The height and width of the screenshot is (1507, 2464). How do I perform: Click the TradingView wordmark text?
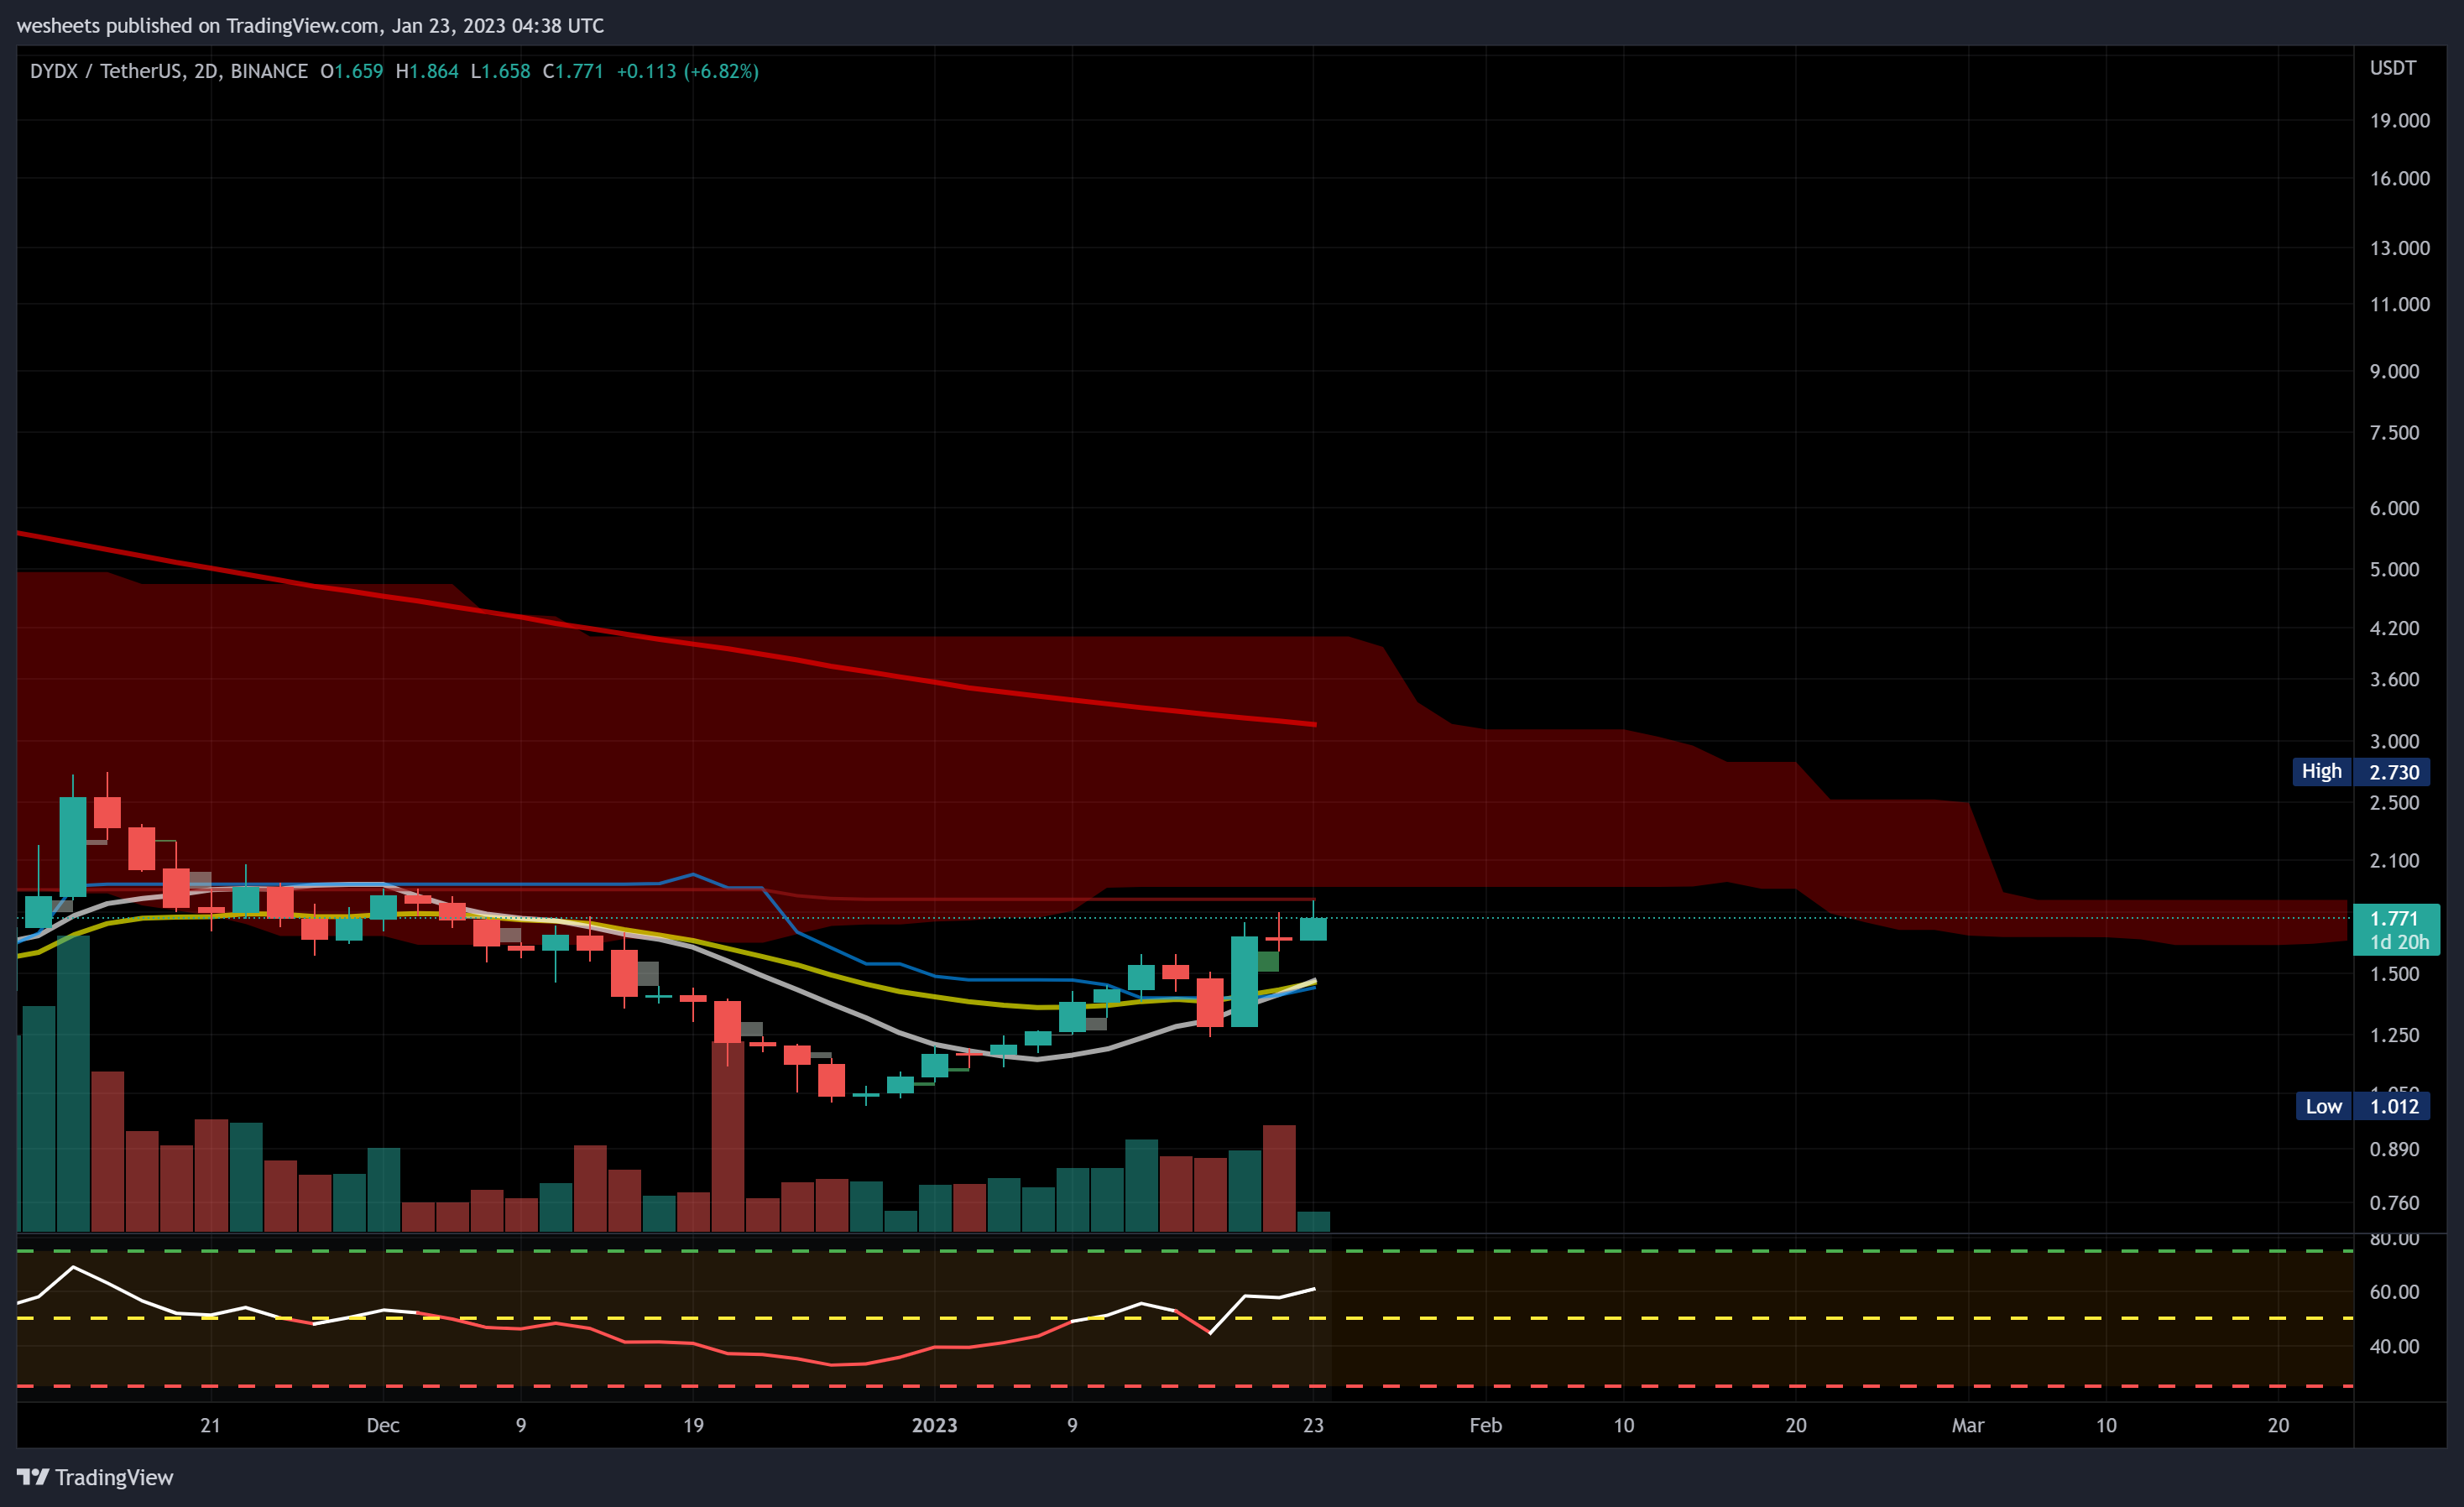click(114, 1477)
